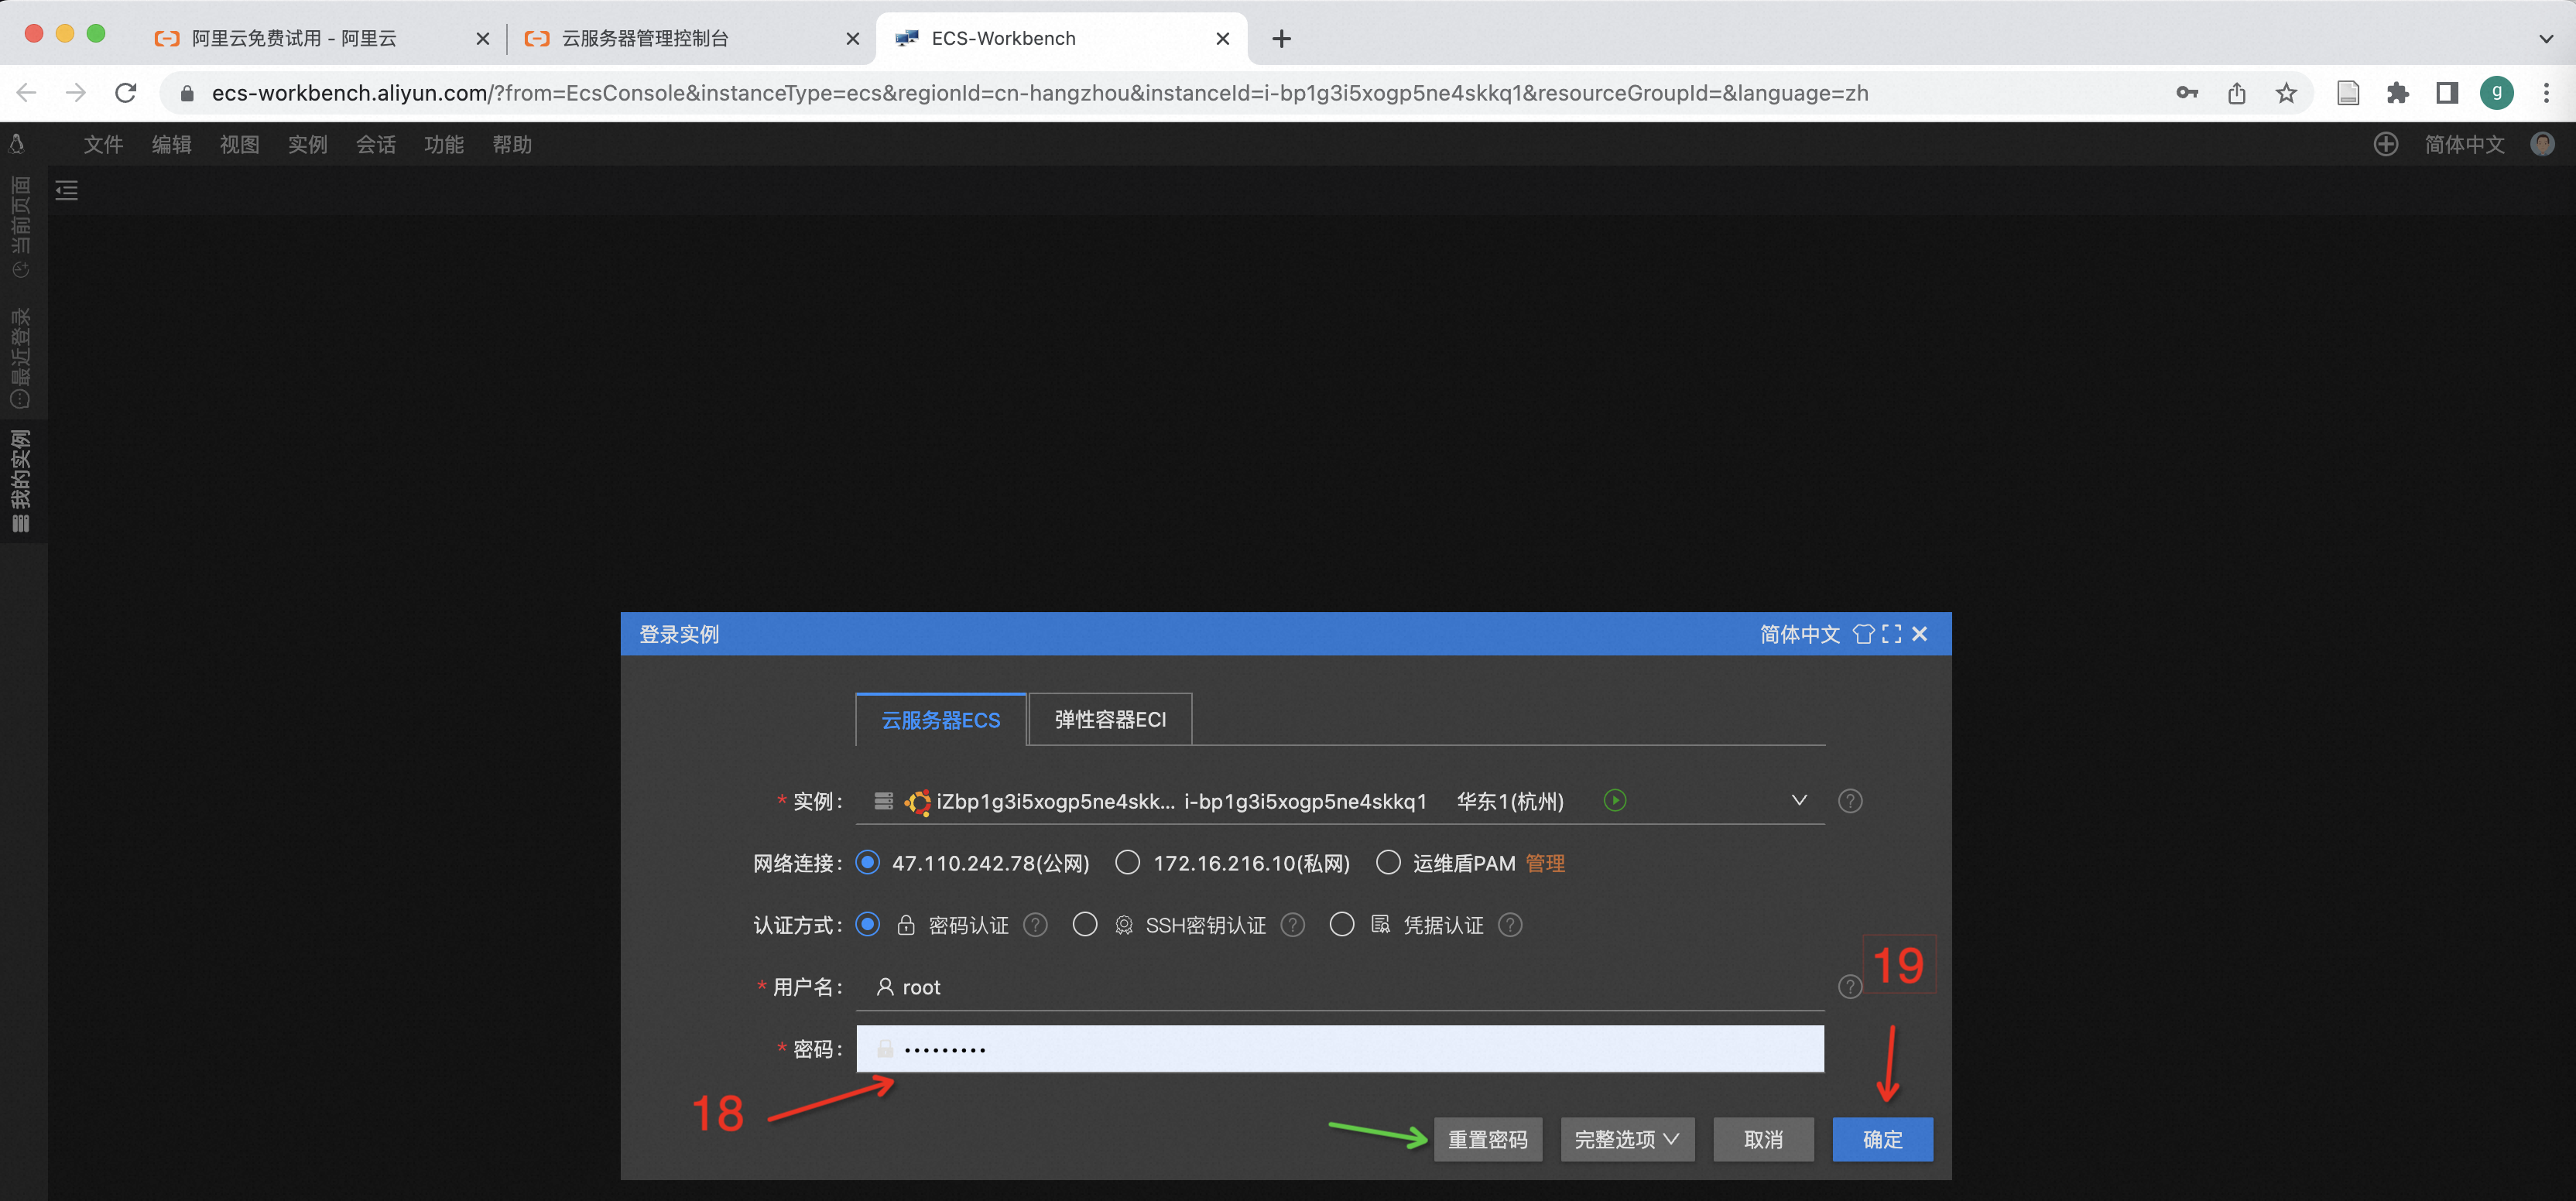Open the 会话 menu
Viewport: 2576px width, 1201px height.
click(x=376, y=144)
